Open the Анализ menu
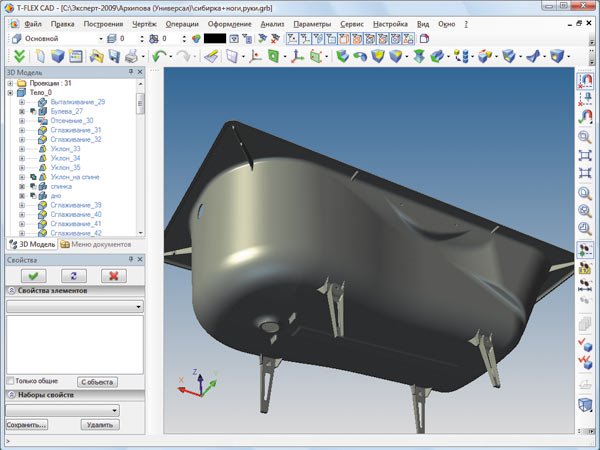The height and width of the screenshot is (450, 600). point(272,24)
